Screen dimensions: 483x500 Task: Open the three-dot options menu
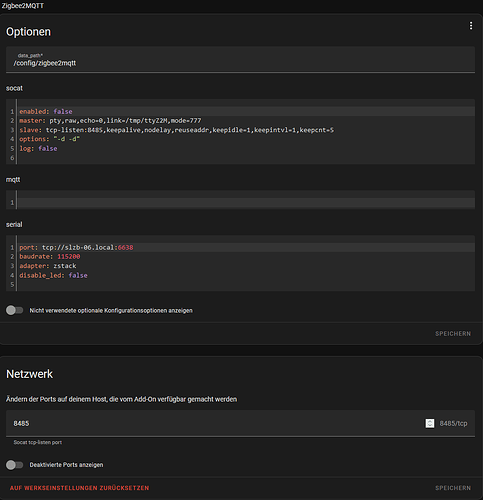471,26
